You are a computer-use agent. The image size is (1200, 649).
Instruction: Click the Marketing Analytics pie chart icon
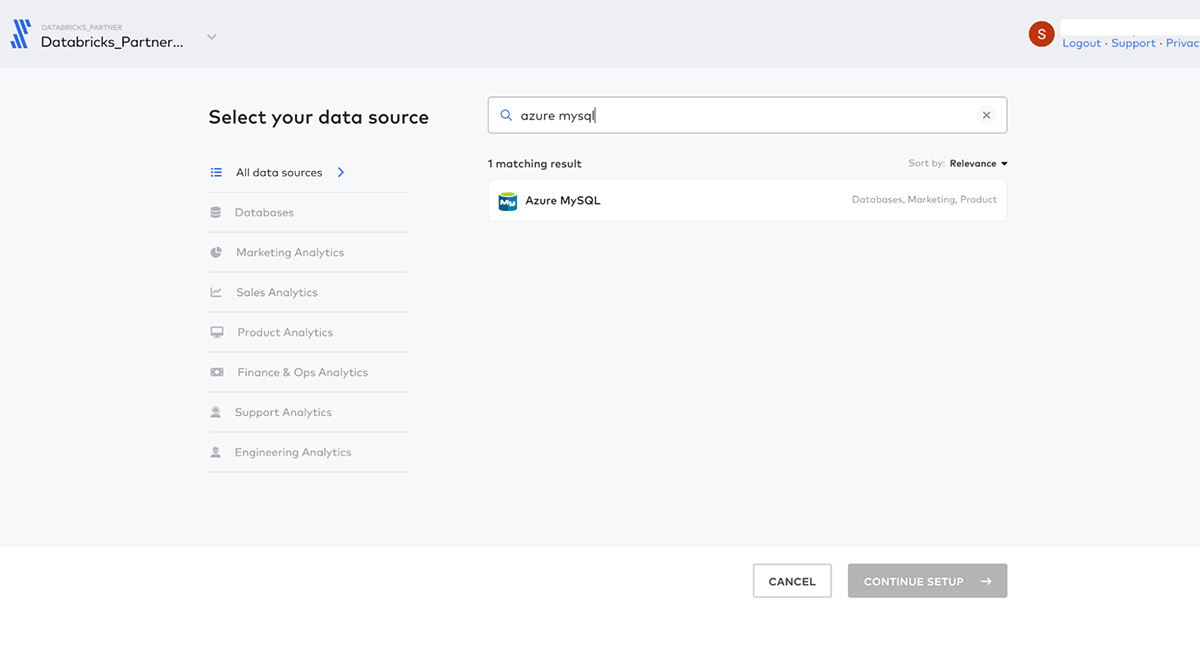[x=216, y=253]
